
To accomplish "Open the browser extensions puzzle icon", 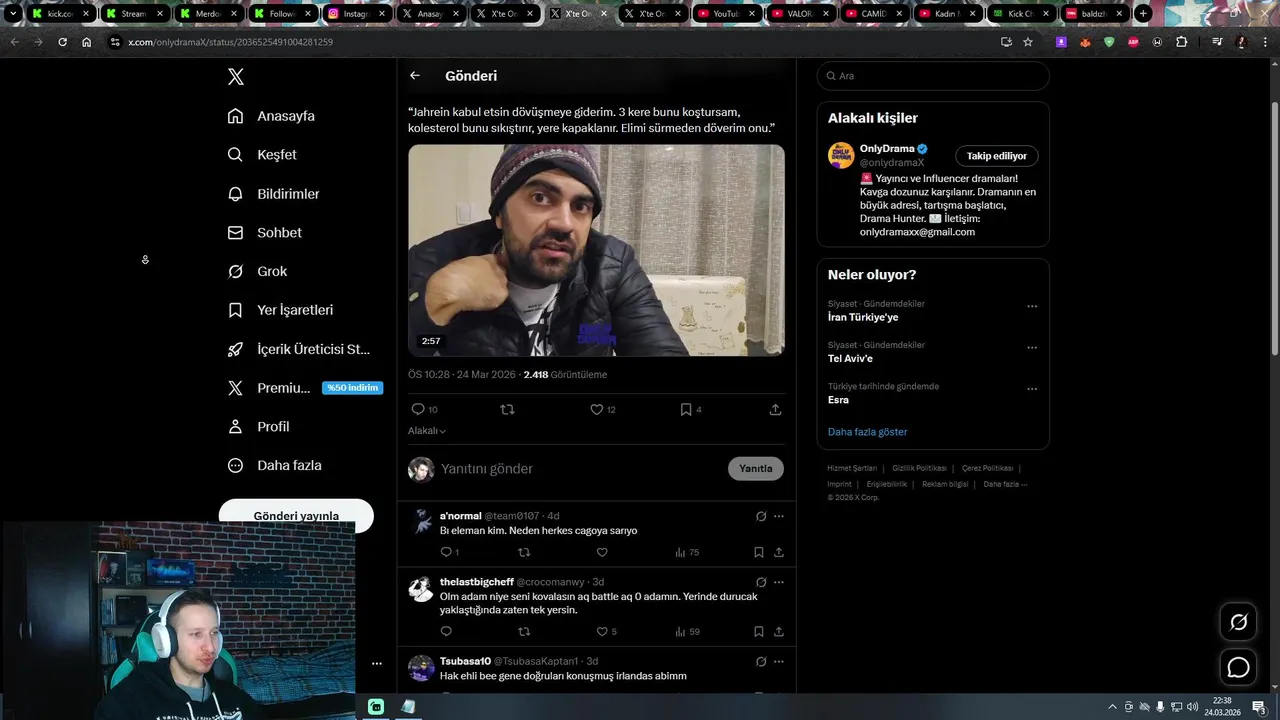I will click(1182, 42).
